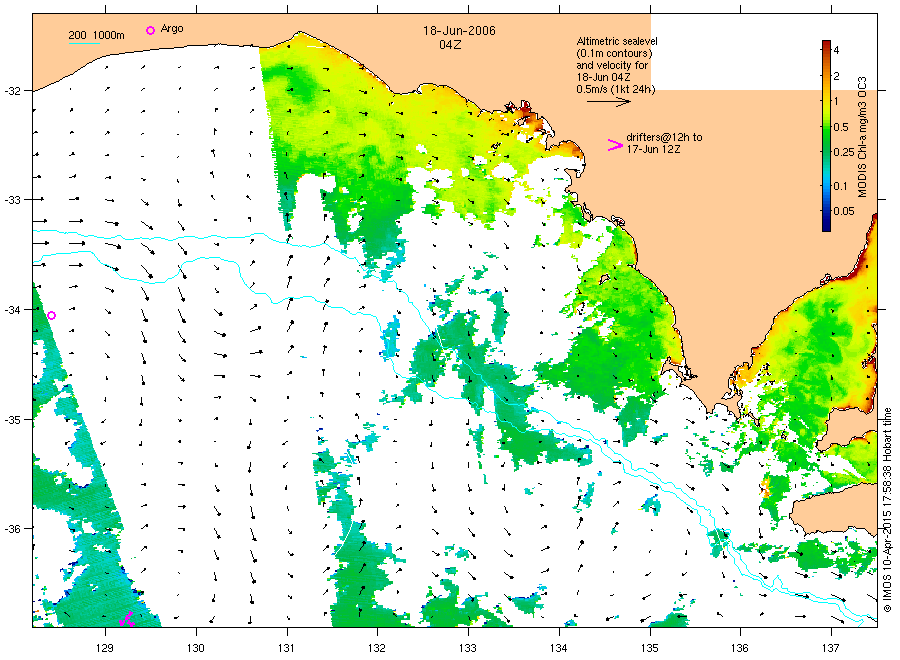Click the IMOS copyright timestamp text

[887, 510]
